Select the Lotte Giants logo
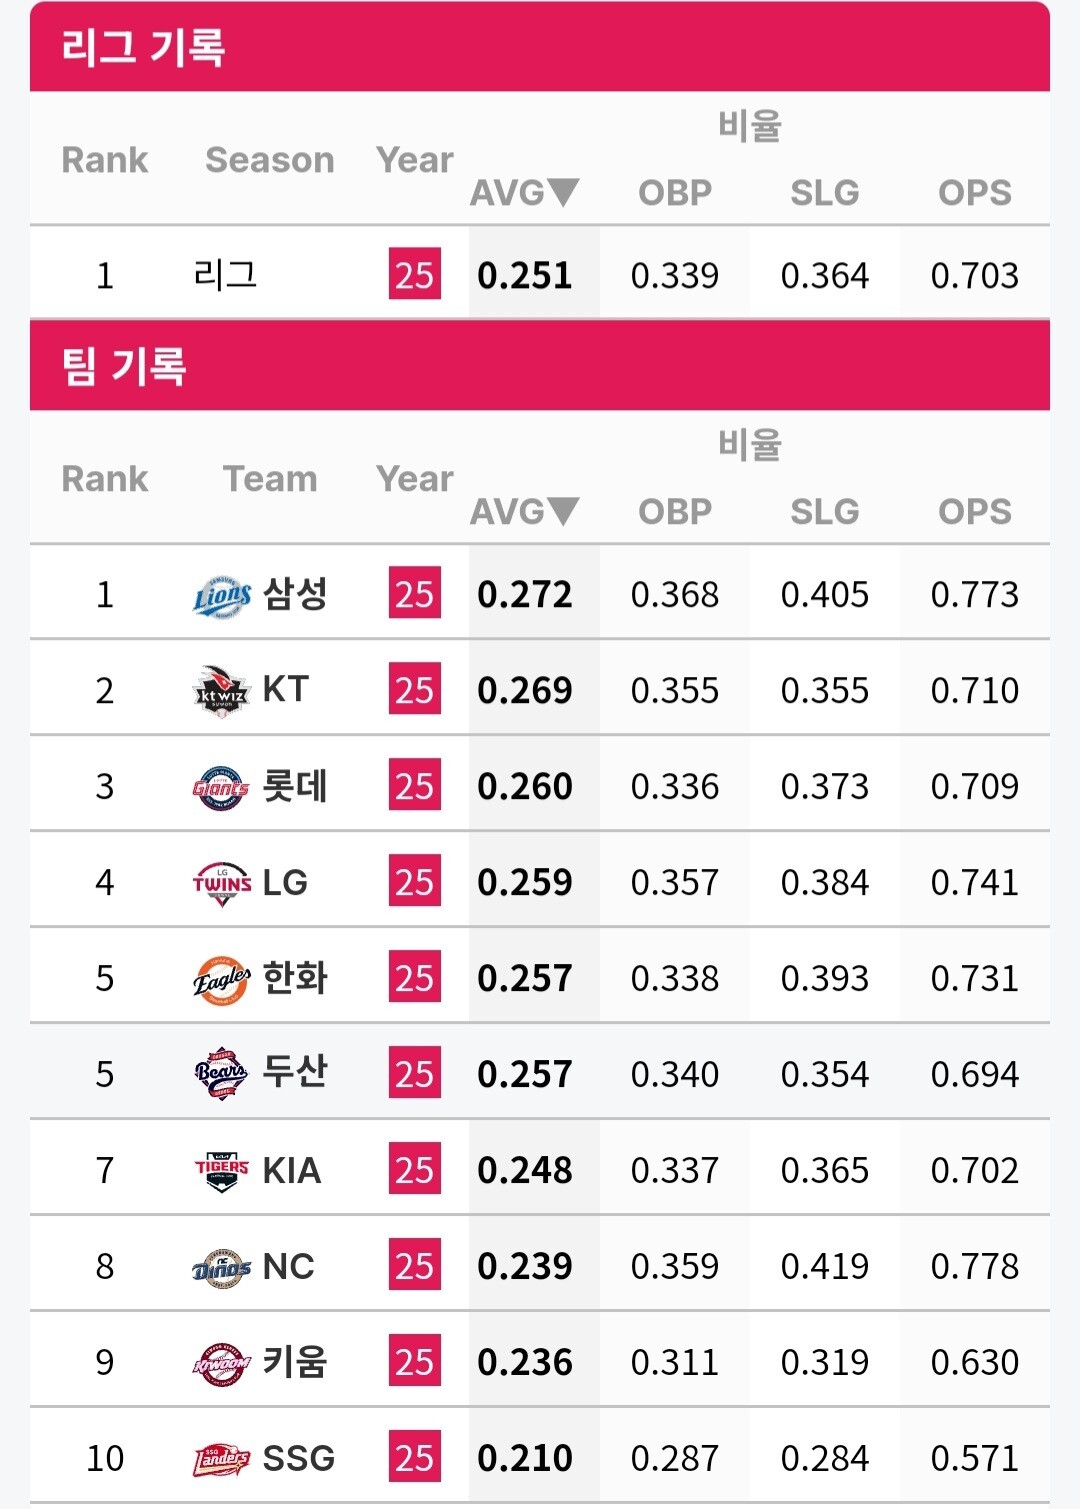The width and height of the screenshot is (1080, 1509). (x=222, y=787)
